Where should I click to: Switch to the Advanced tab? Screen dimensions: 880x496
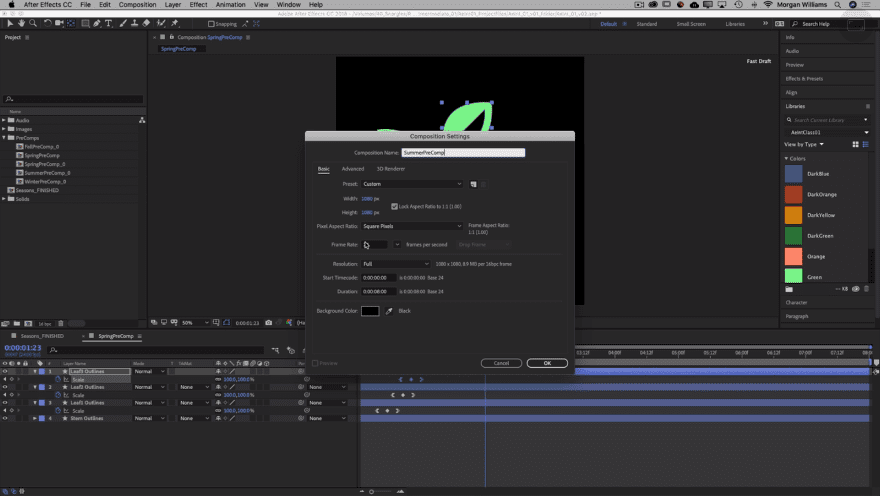pos(353,169)
